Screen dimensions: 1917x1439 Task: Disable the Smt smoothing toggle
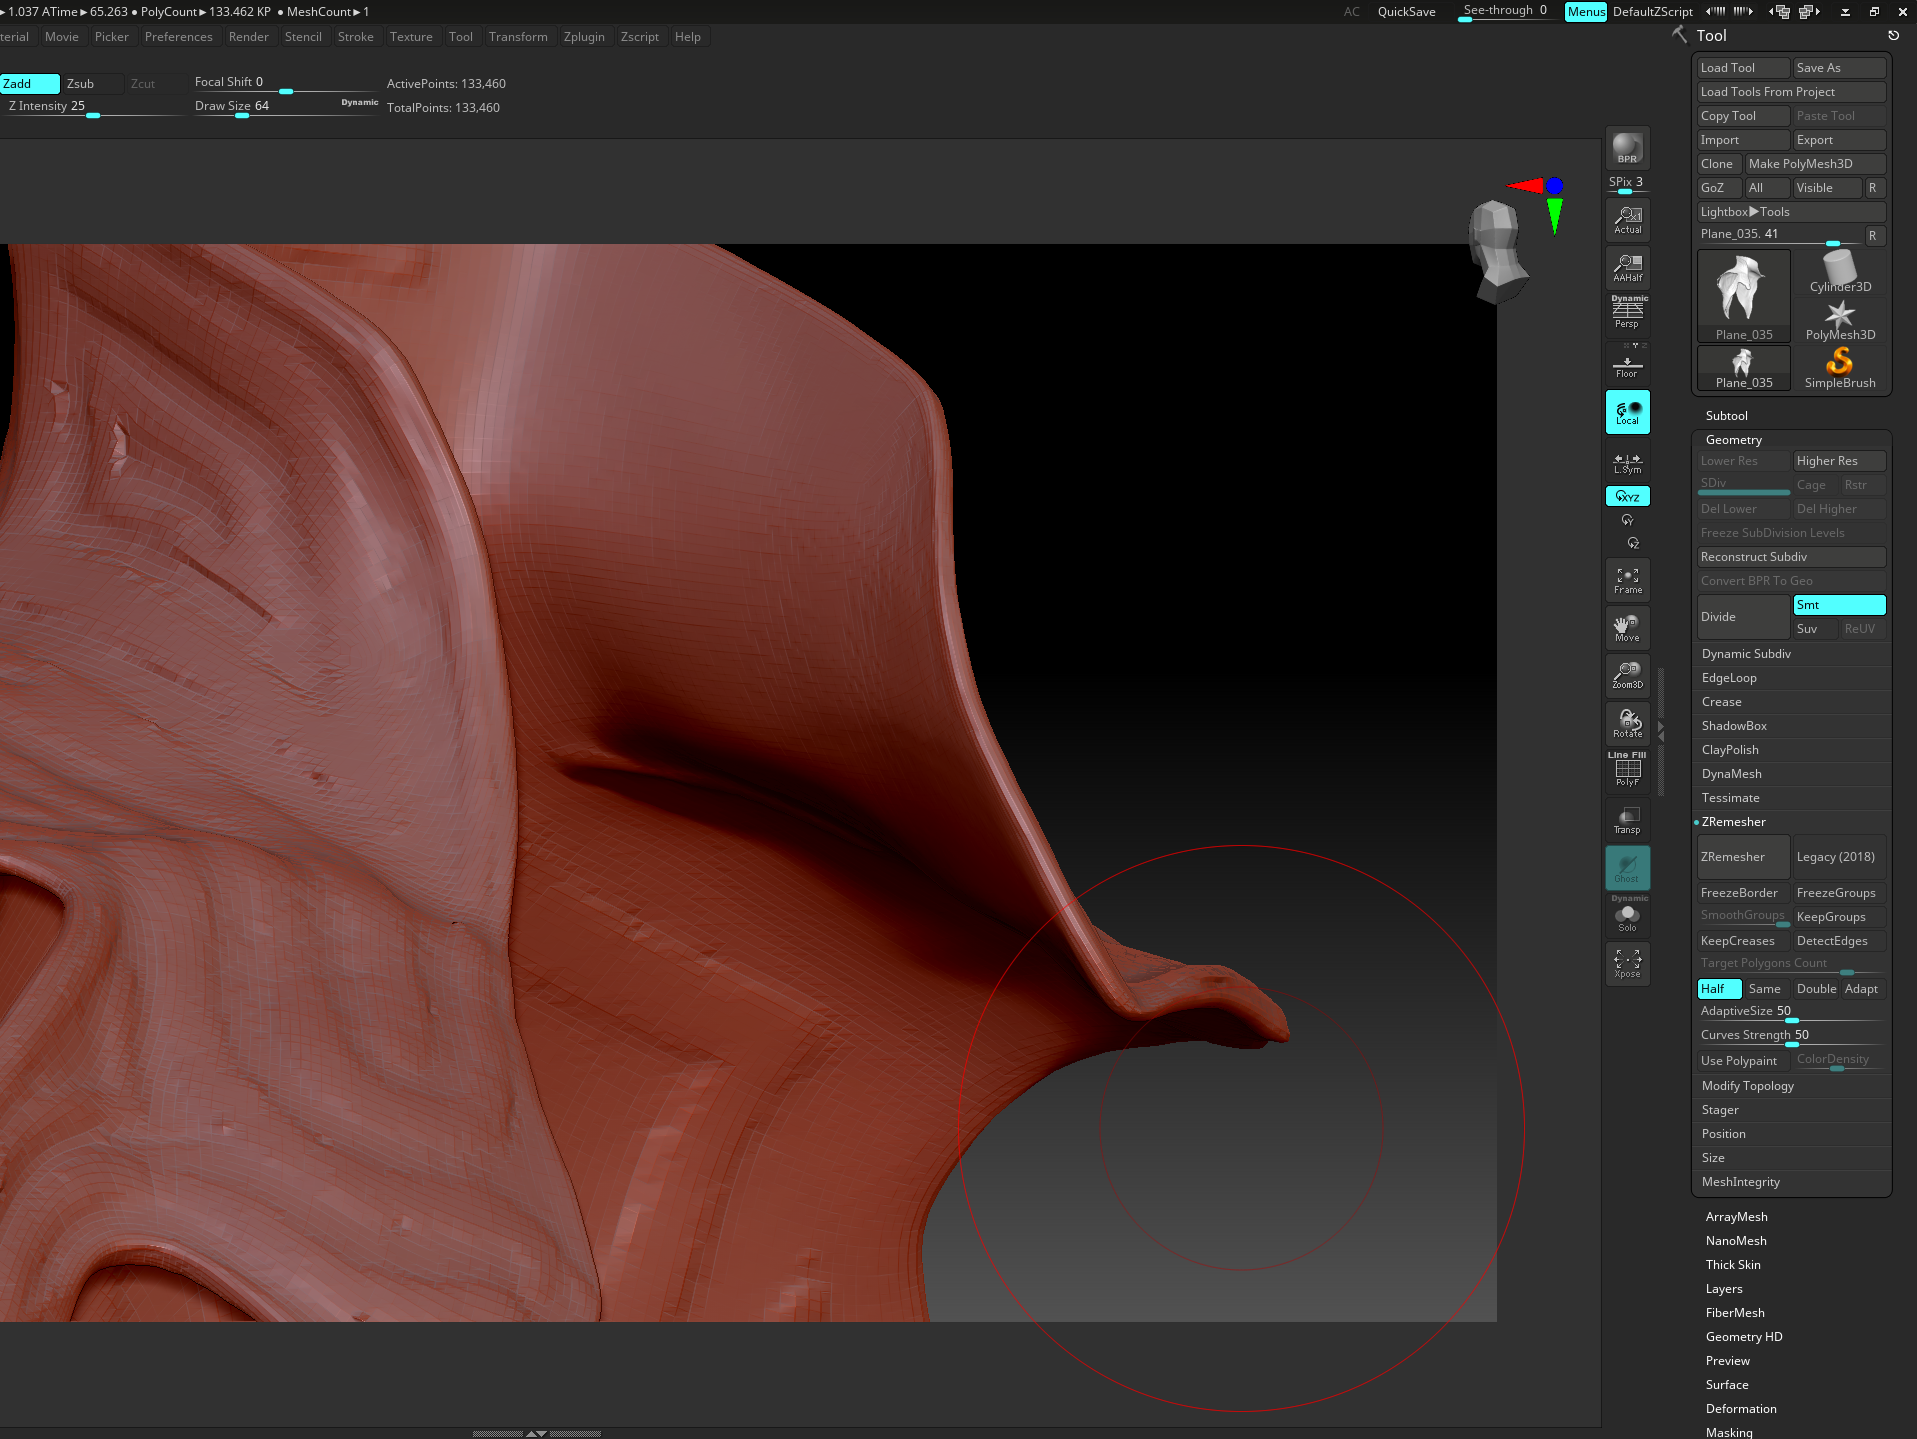(x=1838, y=605)
